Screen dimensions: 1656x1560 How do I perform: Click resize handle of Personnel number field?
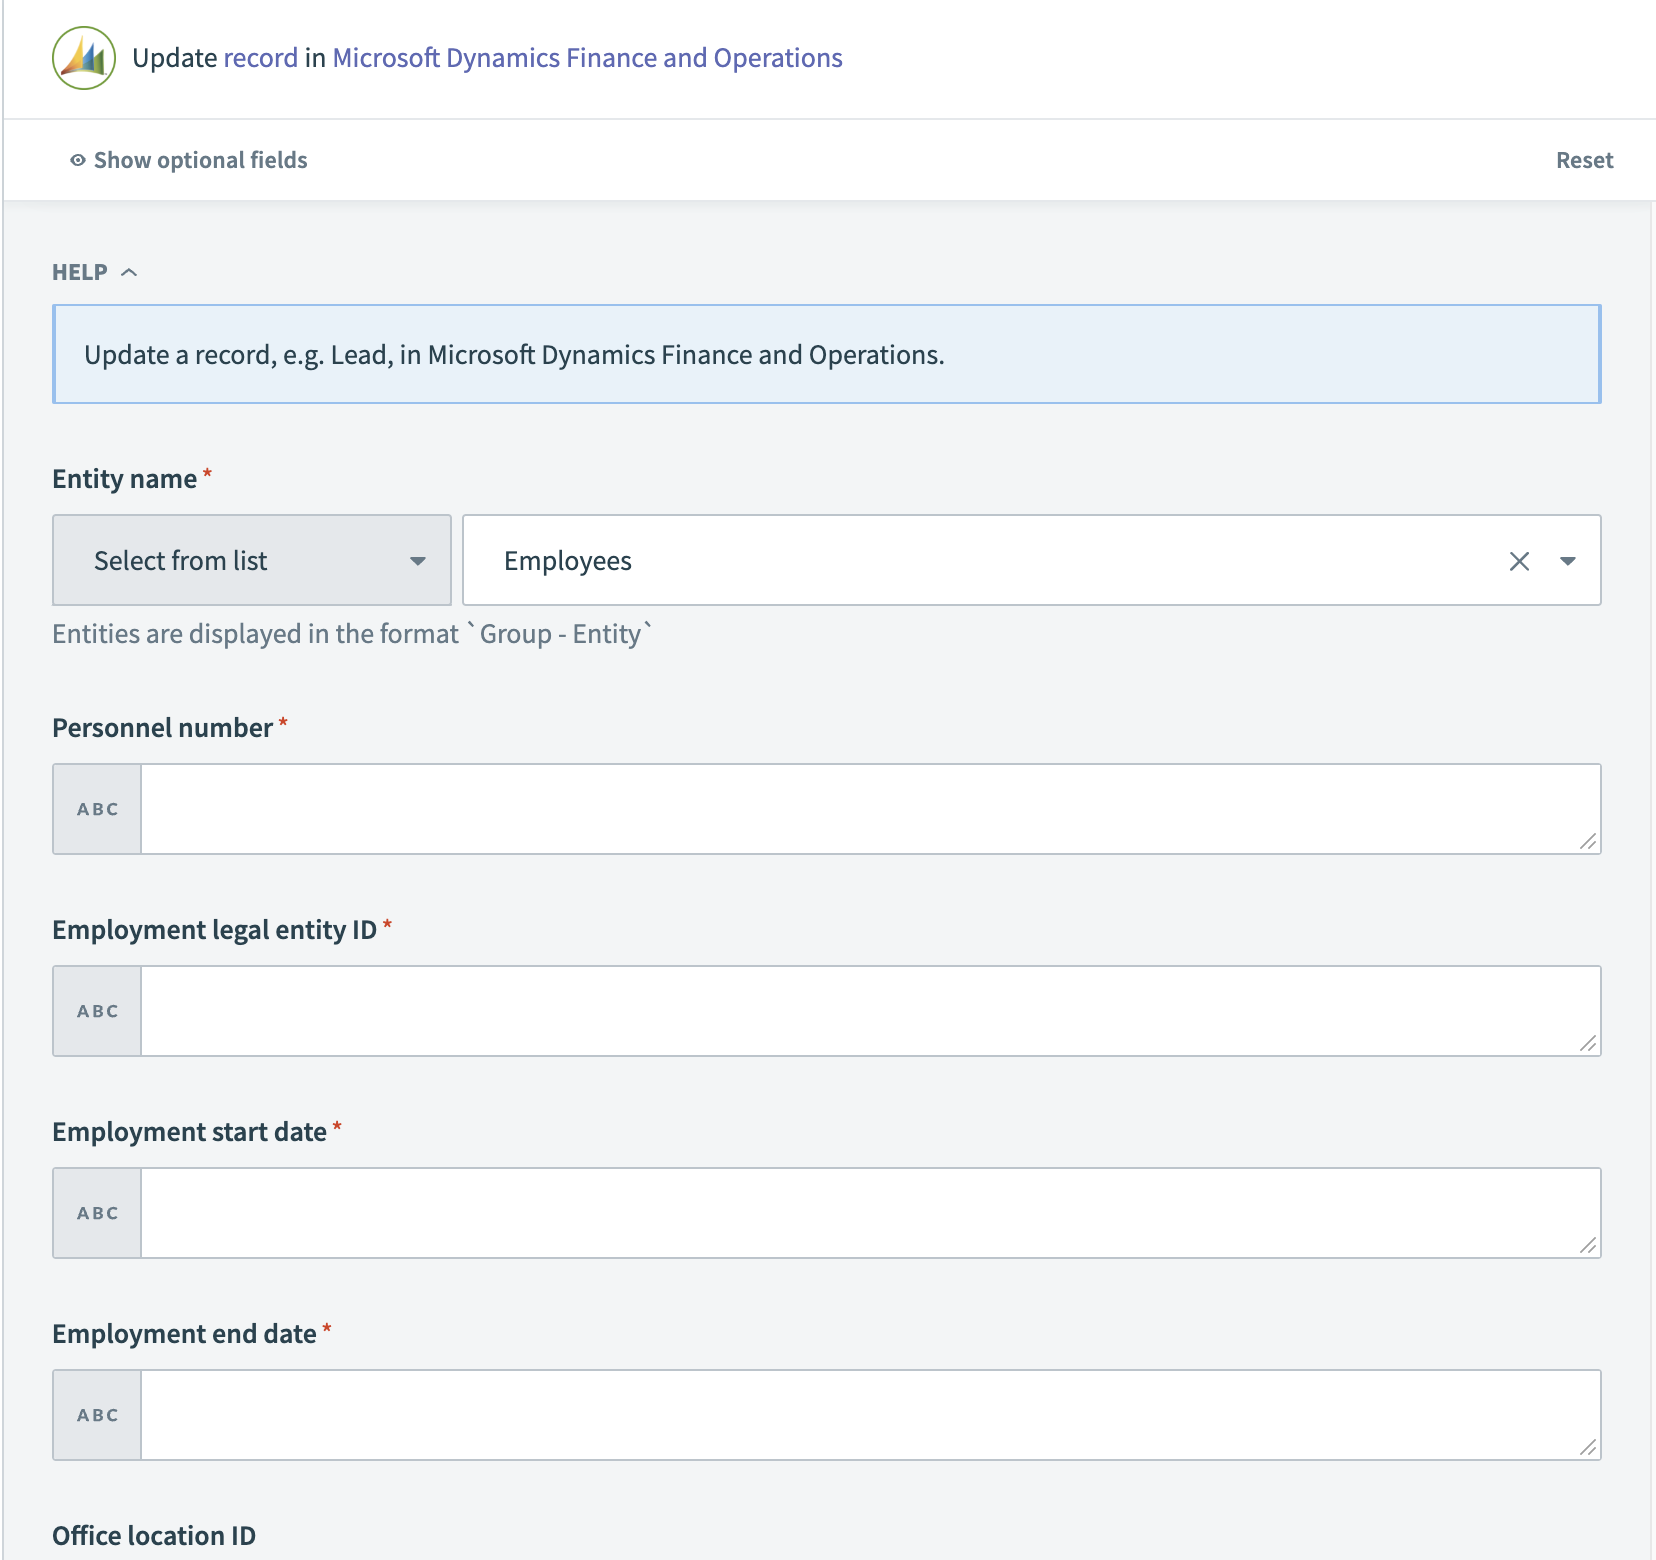pos(1587,841)
